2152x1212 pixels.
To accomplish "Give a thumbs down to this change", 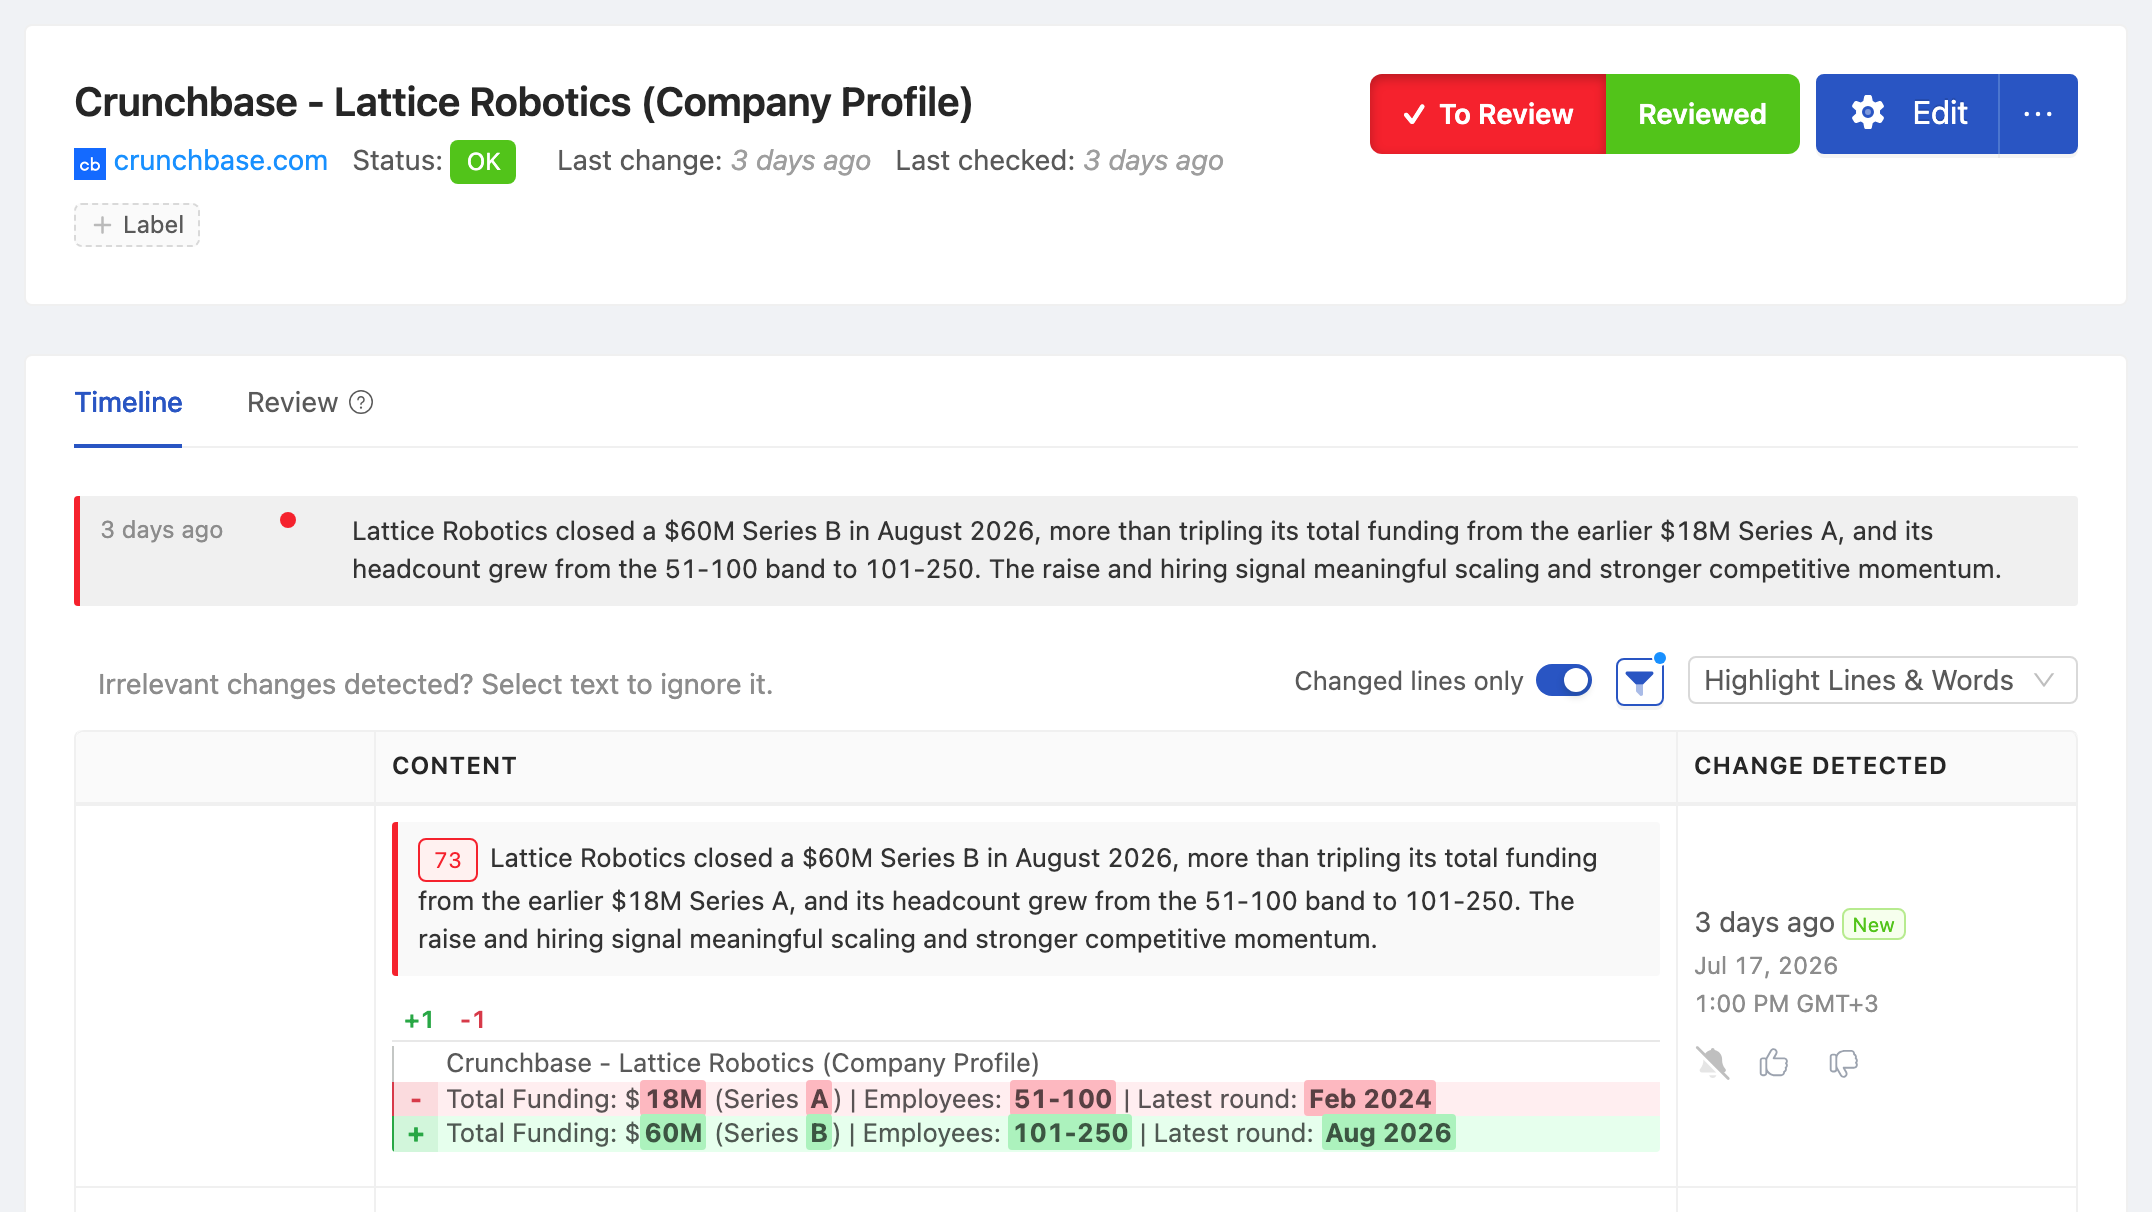I will click(x=1843, y=1063).
